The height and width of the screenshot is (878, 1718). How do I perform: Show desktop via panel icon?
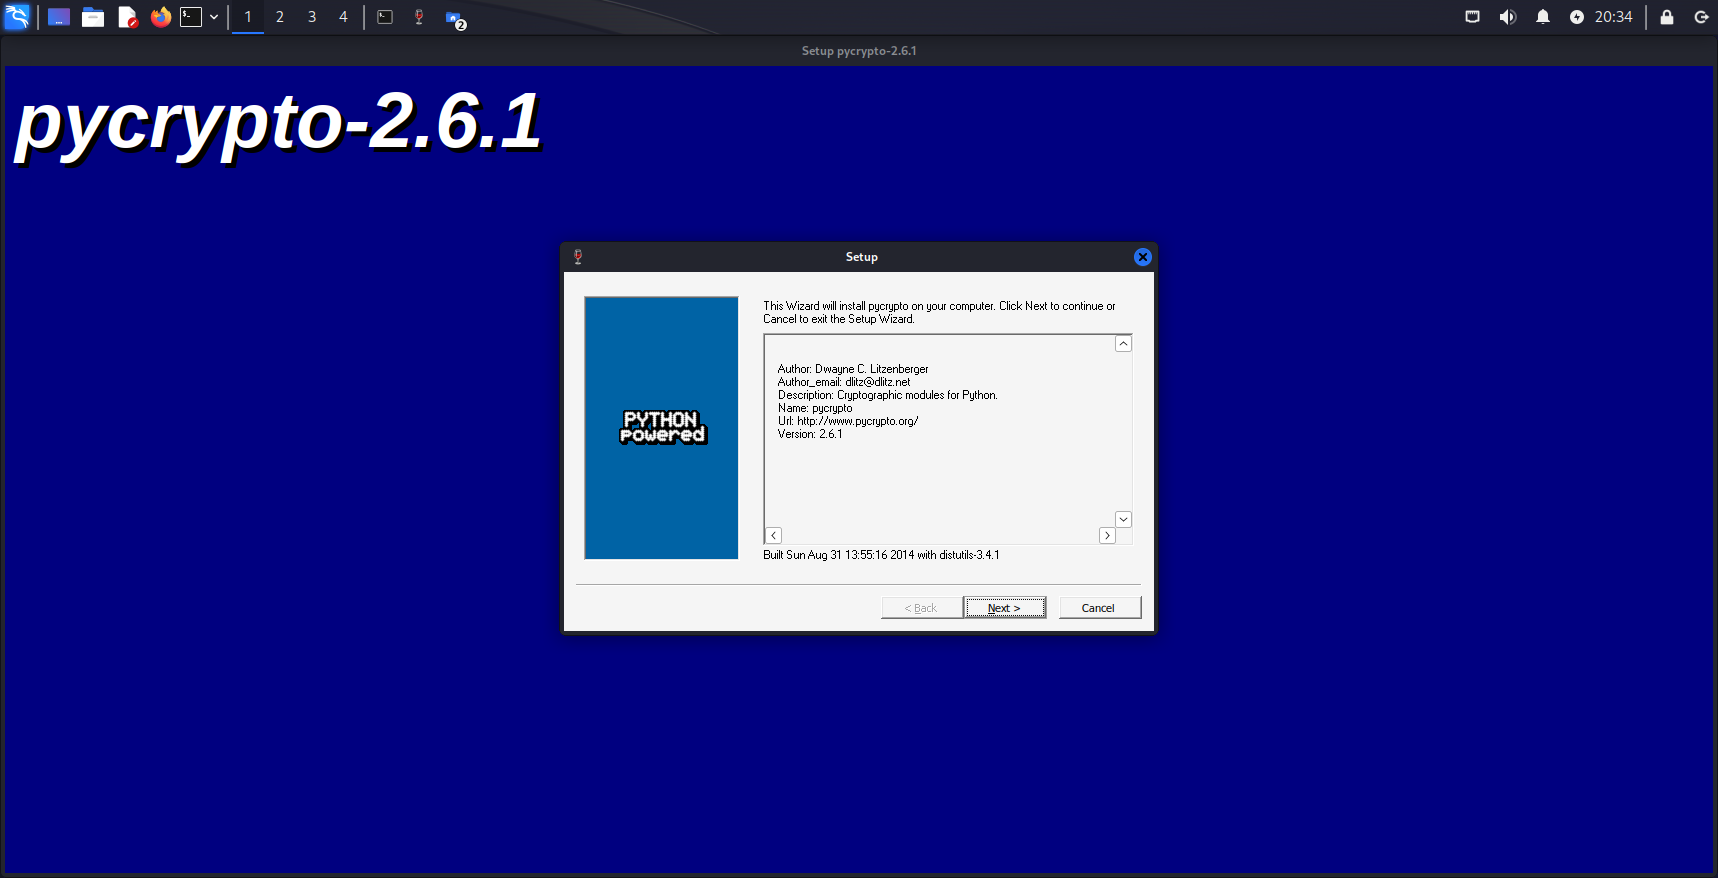(x=59, y=17)
